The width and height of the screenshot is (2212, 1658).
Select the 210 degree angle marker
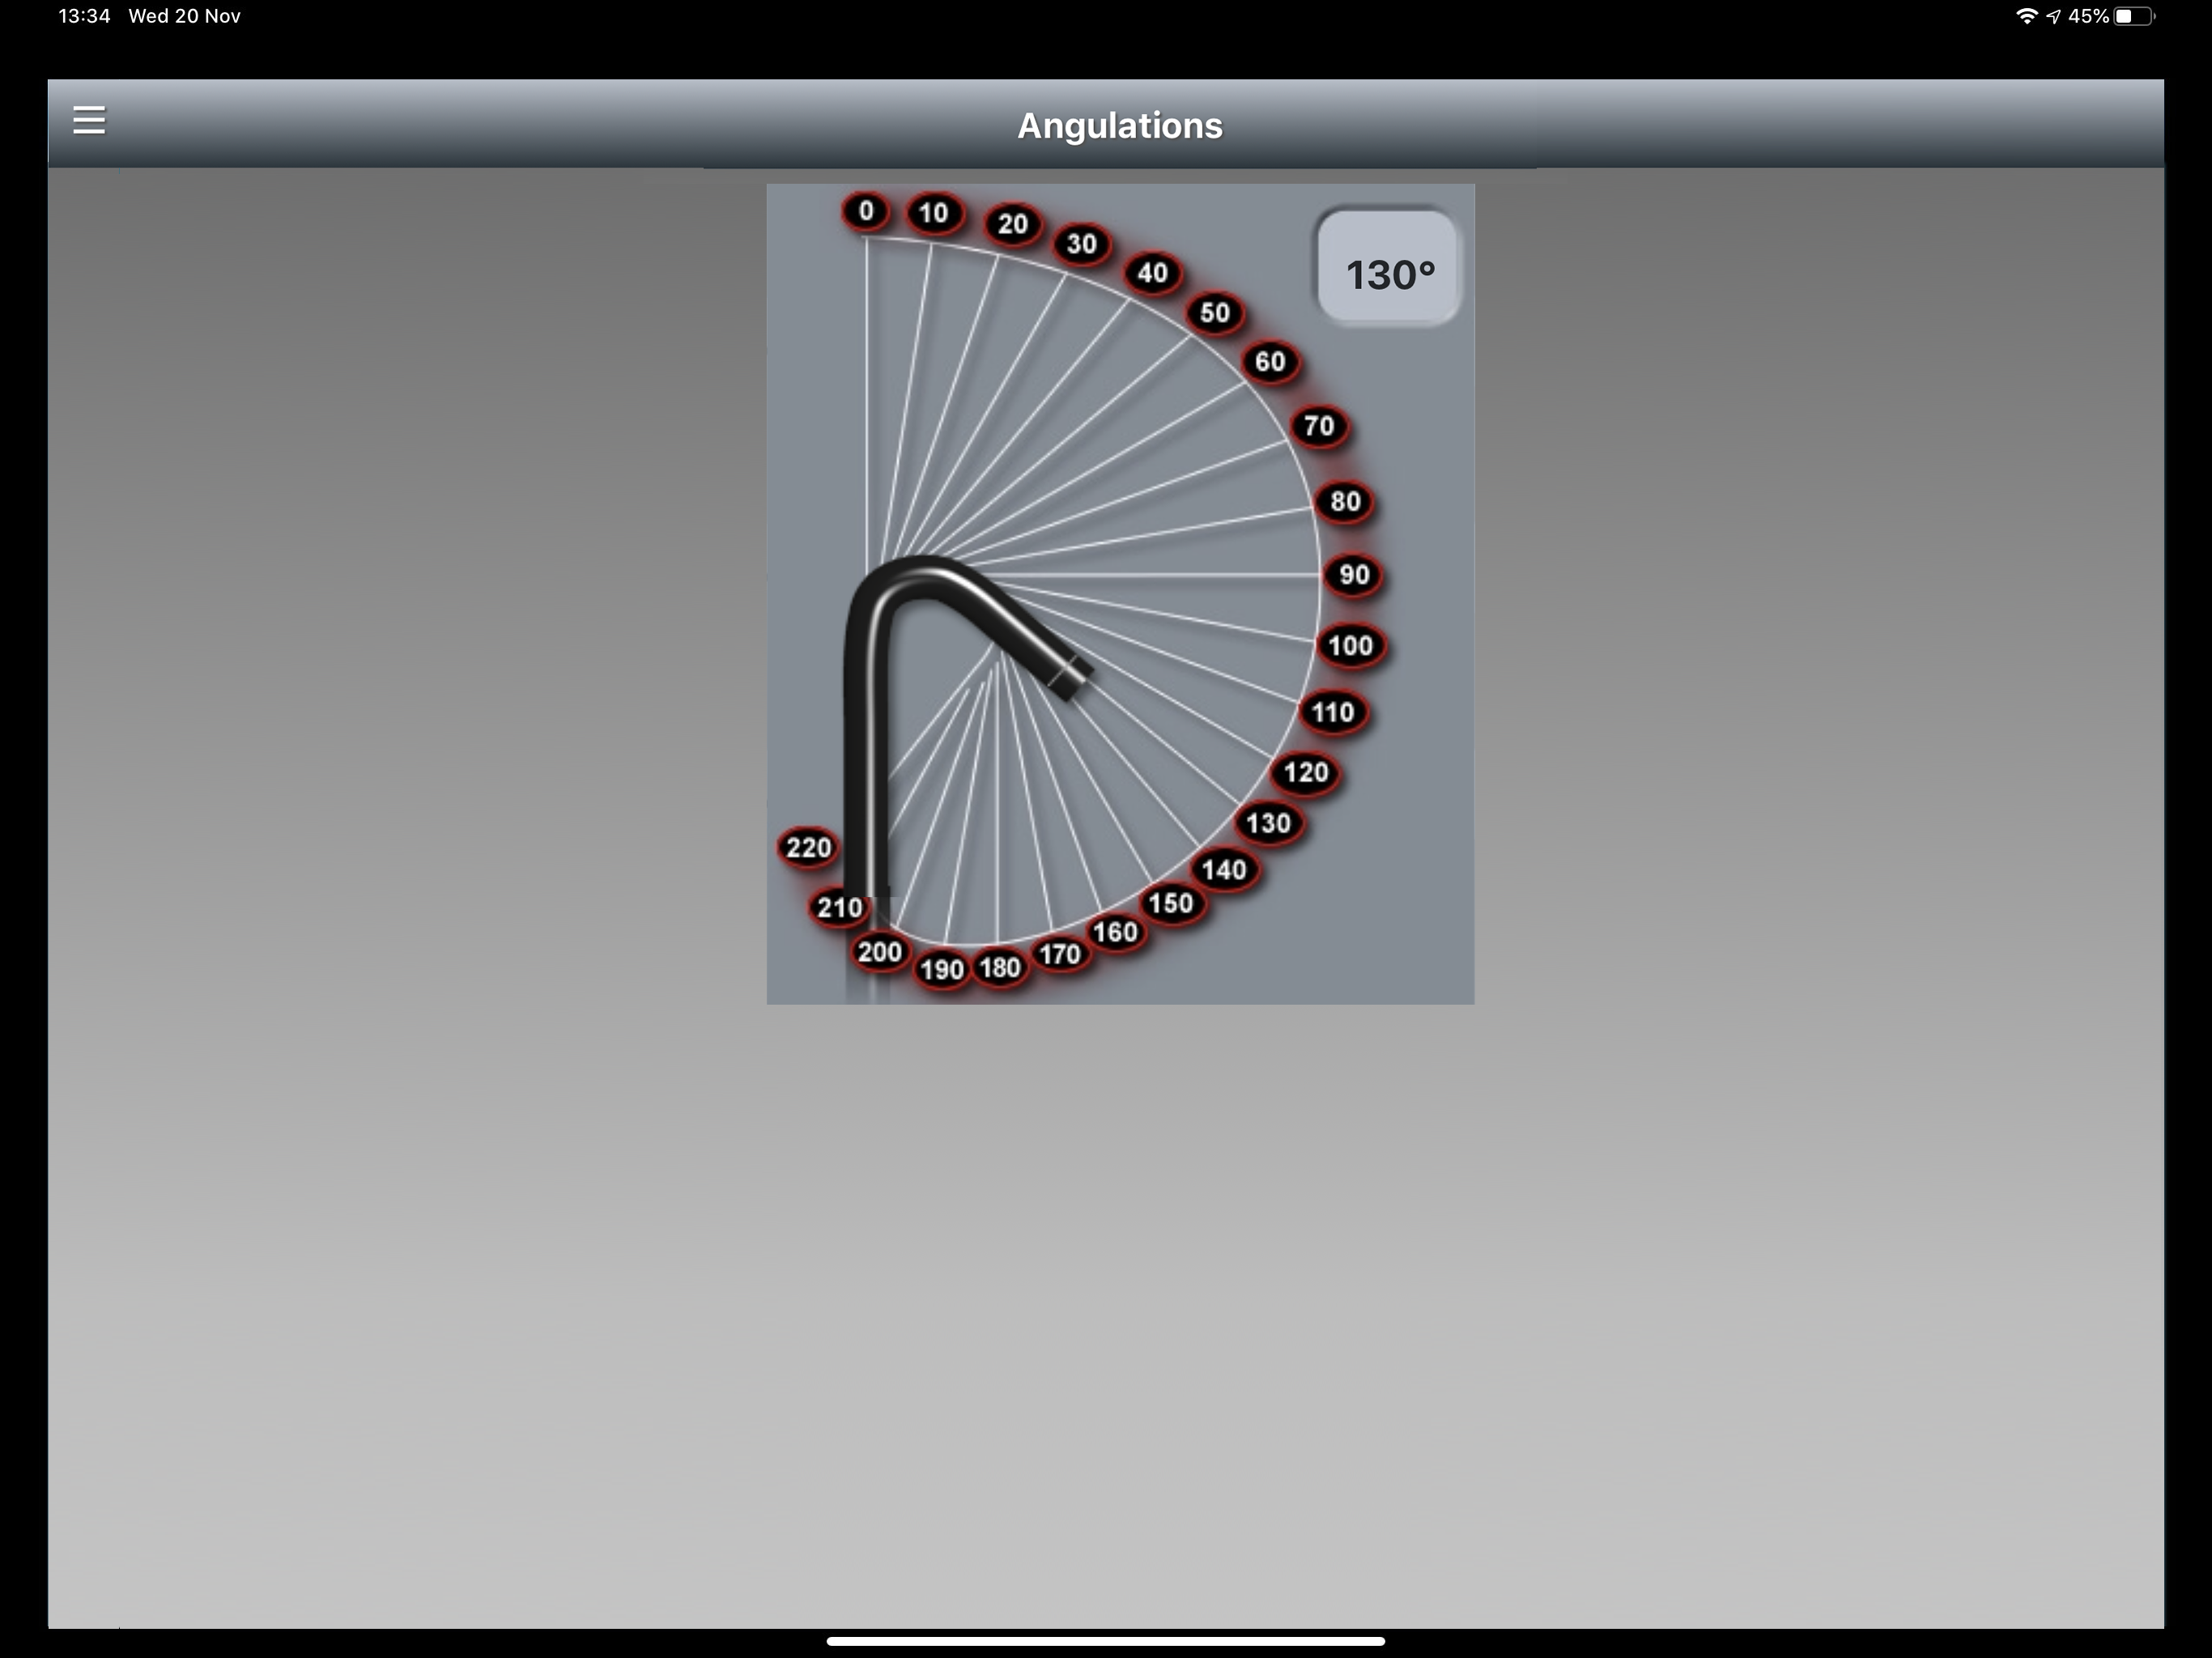[839, 908]
